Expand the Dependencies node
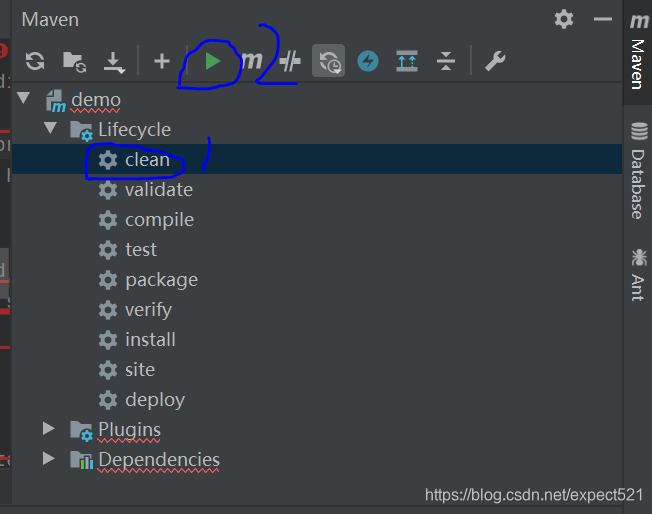 49,458
